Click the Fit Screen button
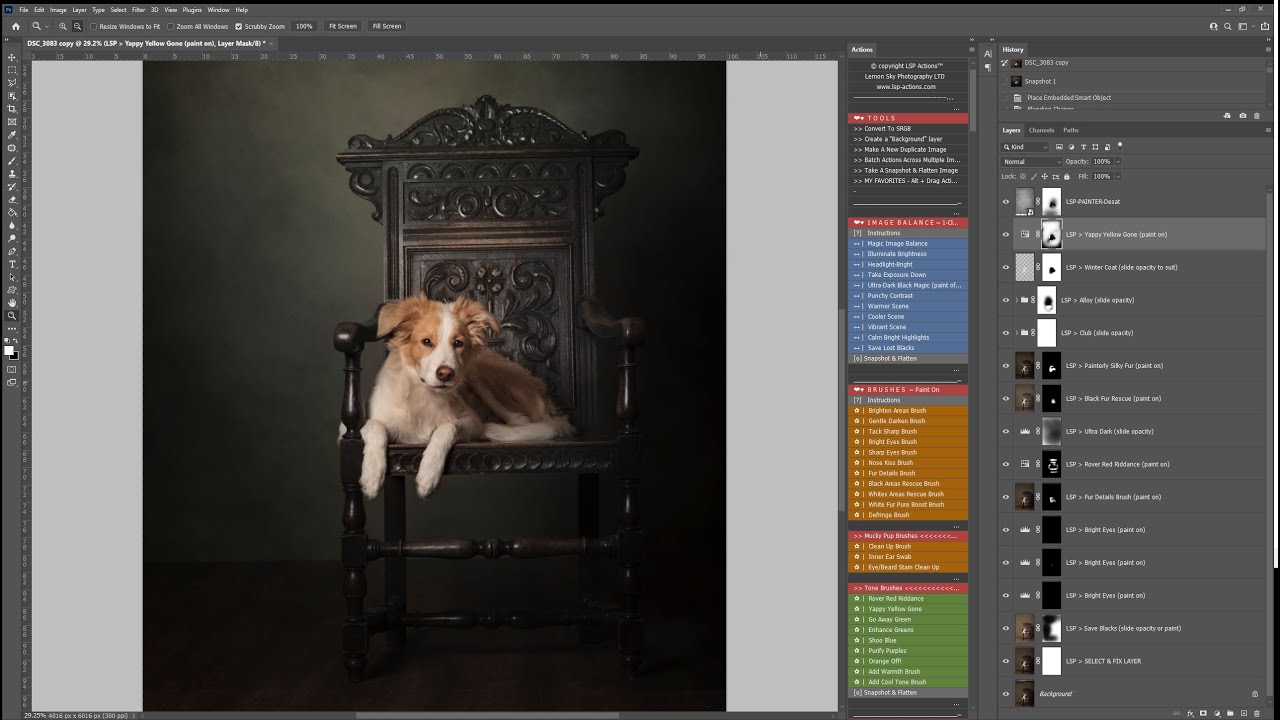Image resolution: width=1280 pixels, height=720 pixels. [342, 26]
